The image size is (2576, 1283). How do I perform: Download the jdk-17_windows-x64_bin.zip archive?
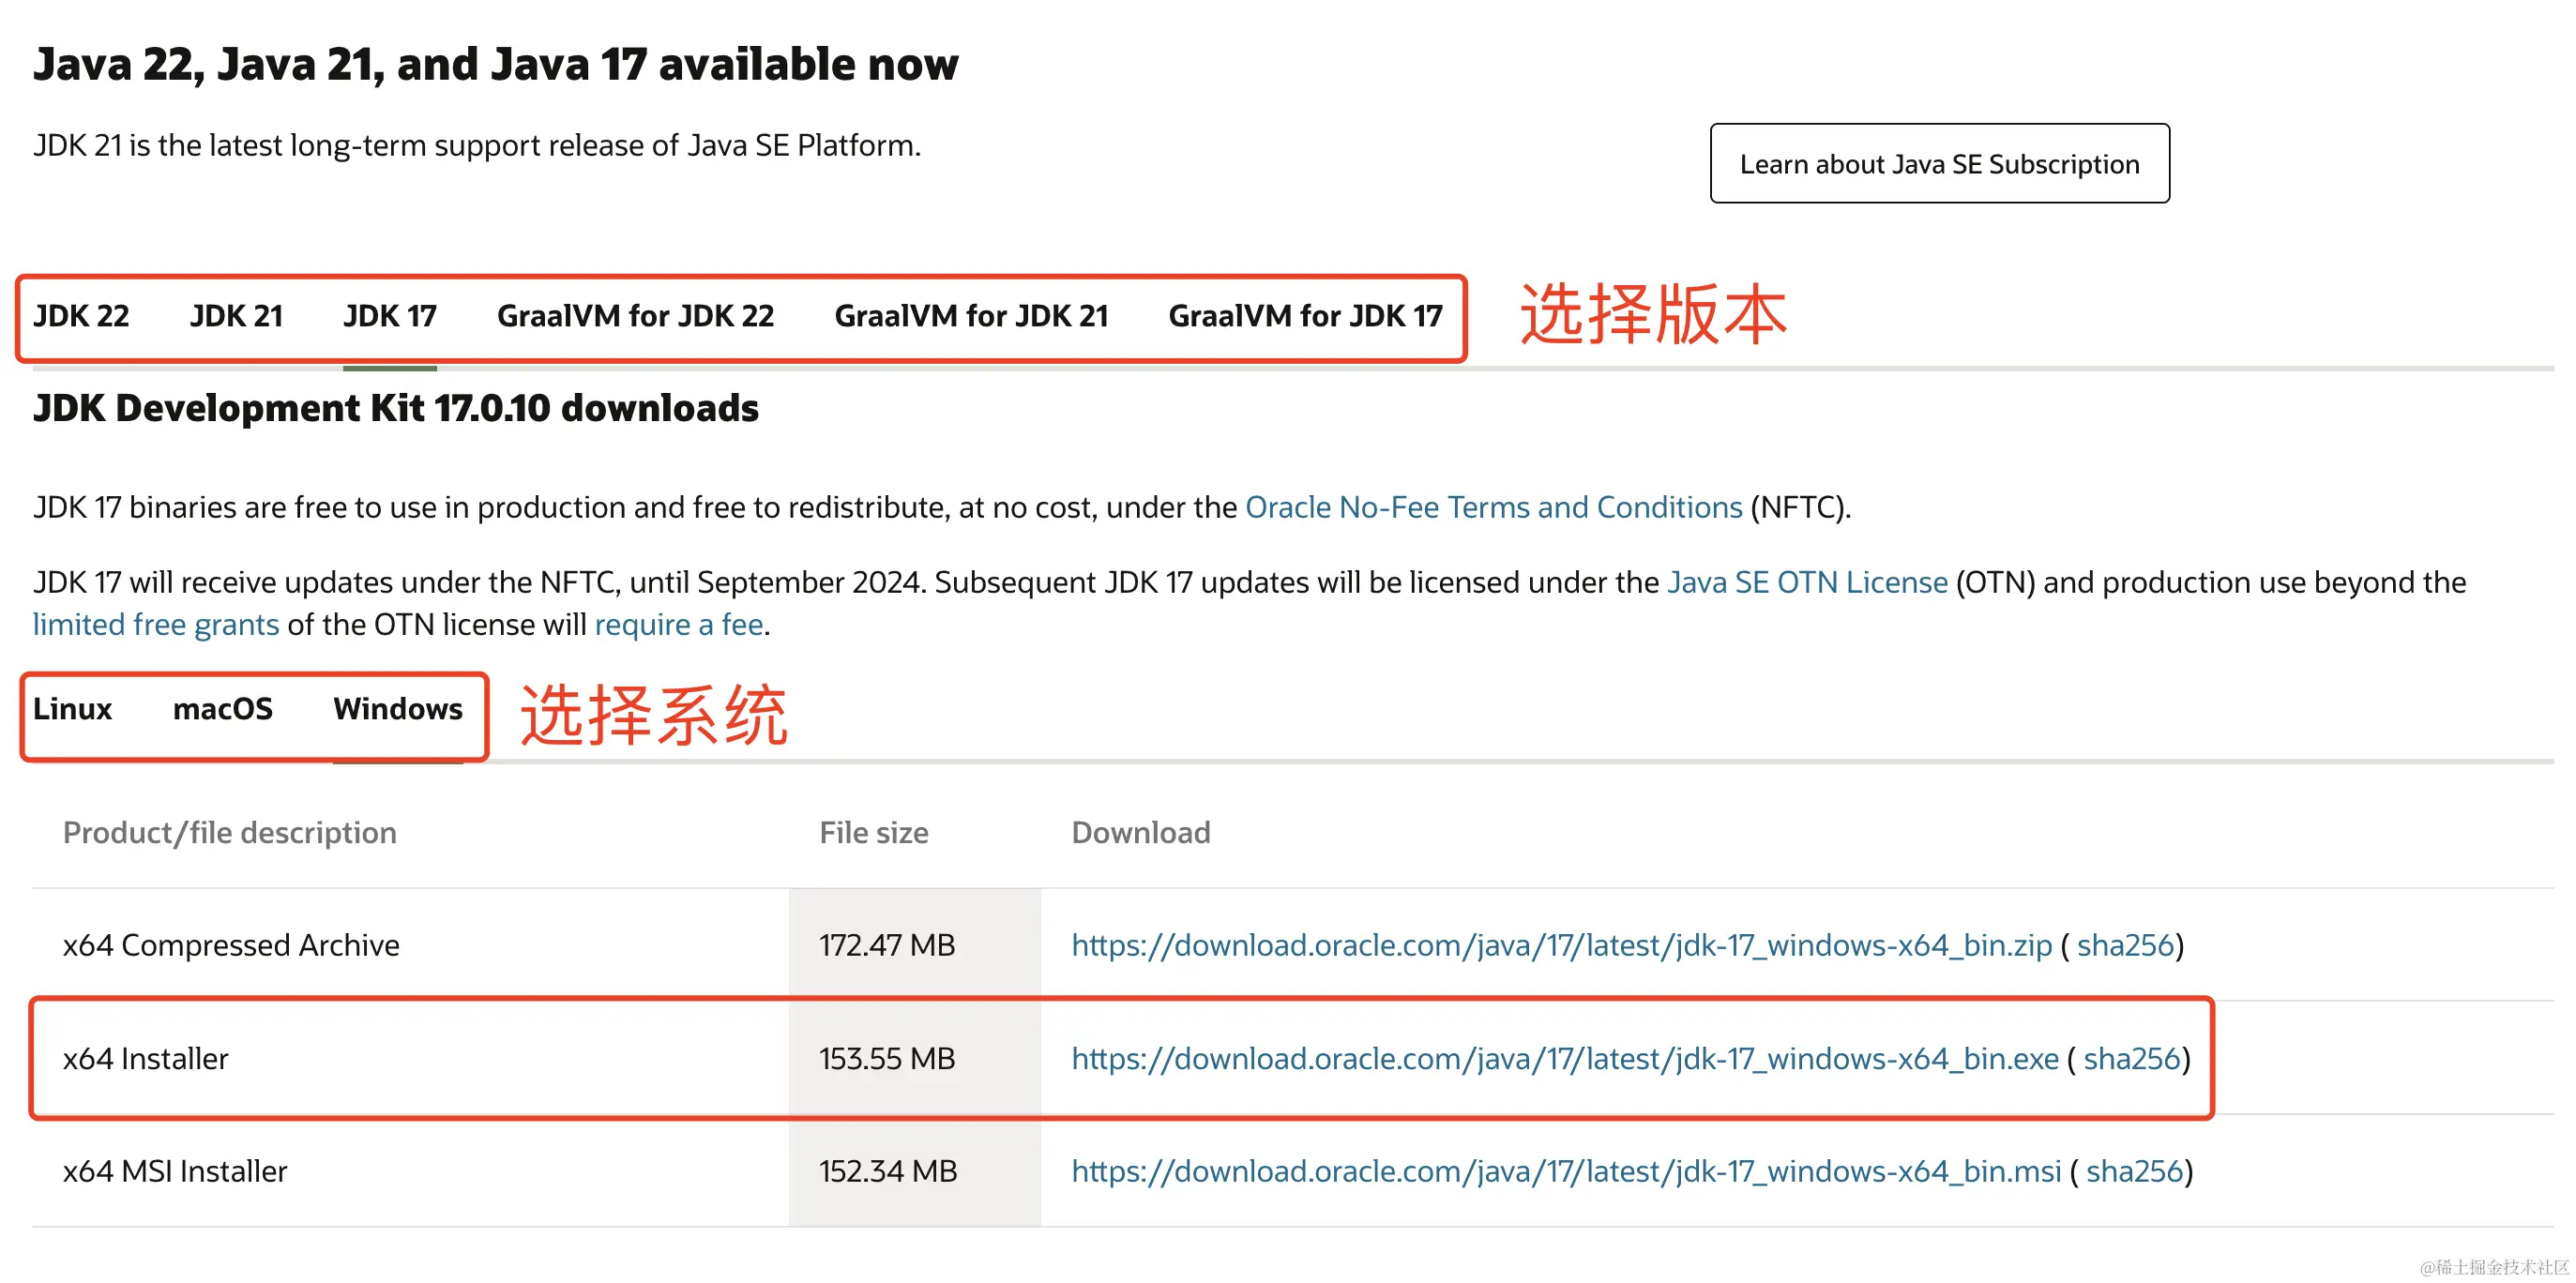1561,945
